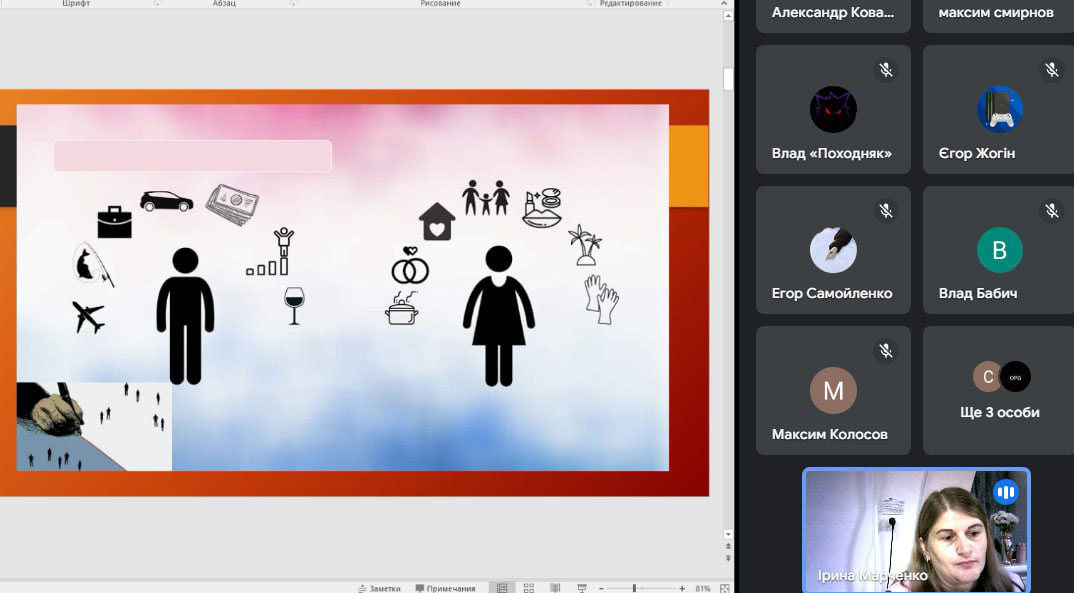Toggle the Заметки notes pane

coord(379,588)
